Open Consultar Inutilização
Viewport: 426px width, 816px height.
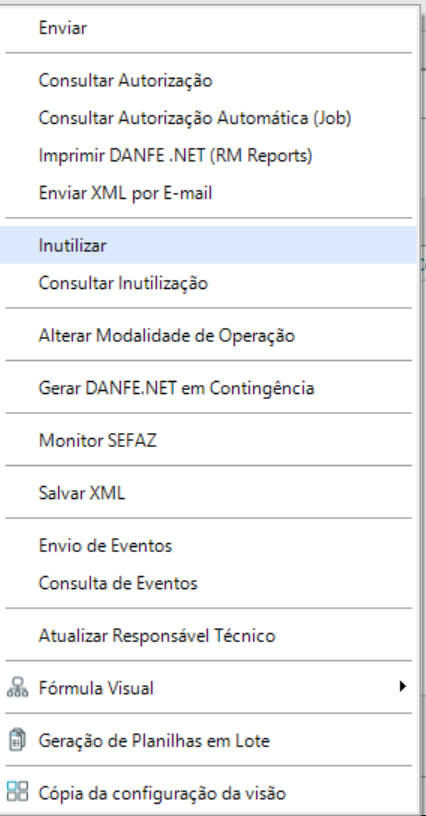pyautogui.click(x=209, y=283)
